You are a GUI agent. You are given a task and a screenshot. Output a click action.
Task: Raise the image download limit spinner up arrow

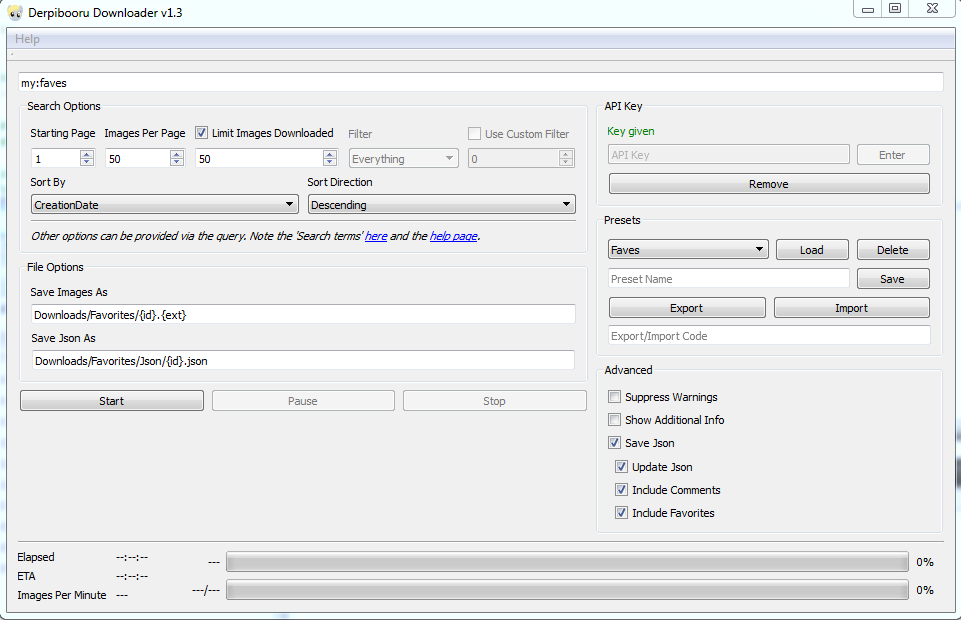tap(330, 154)
